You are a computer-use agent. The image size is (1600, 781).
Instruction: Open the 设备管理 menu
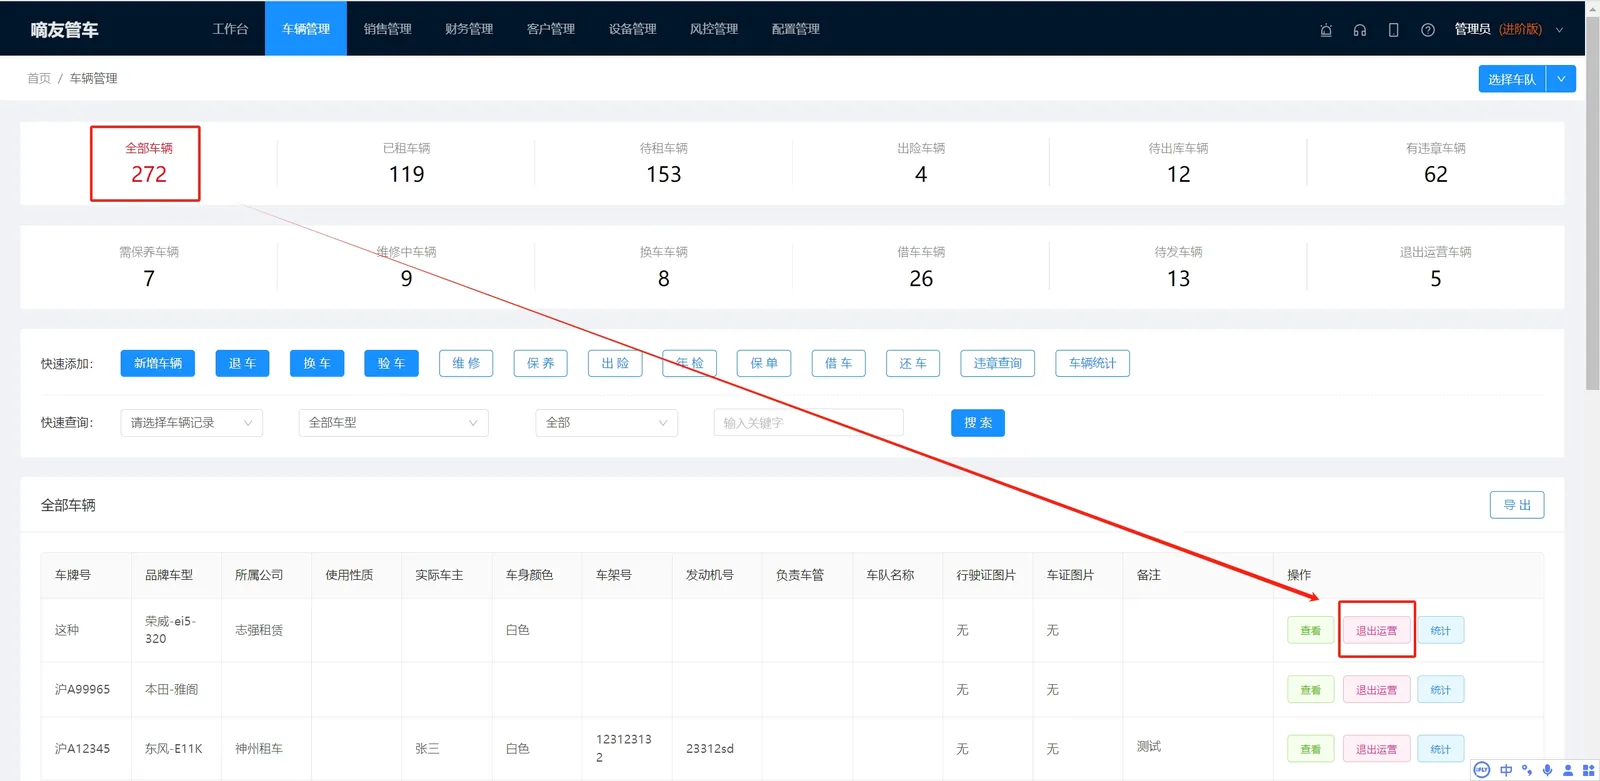(633, 29)
